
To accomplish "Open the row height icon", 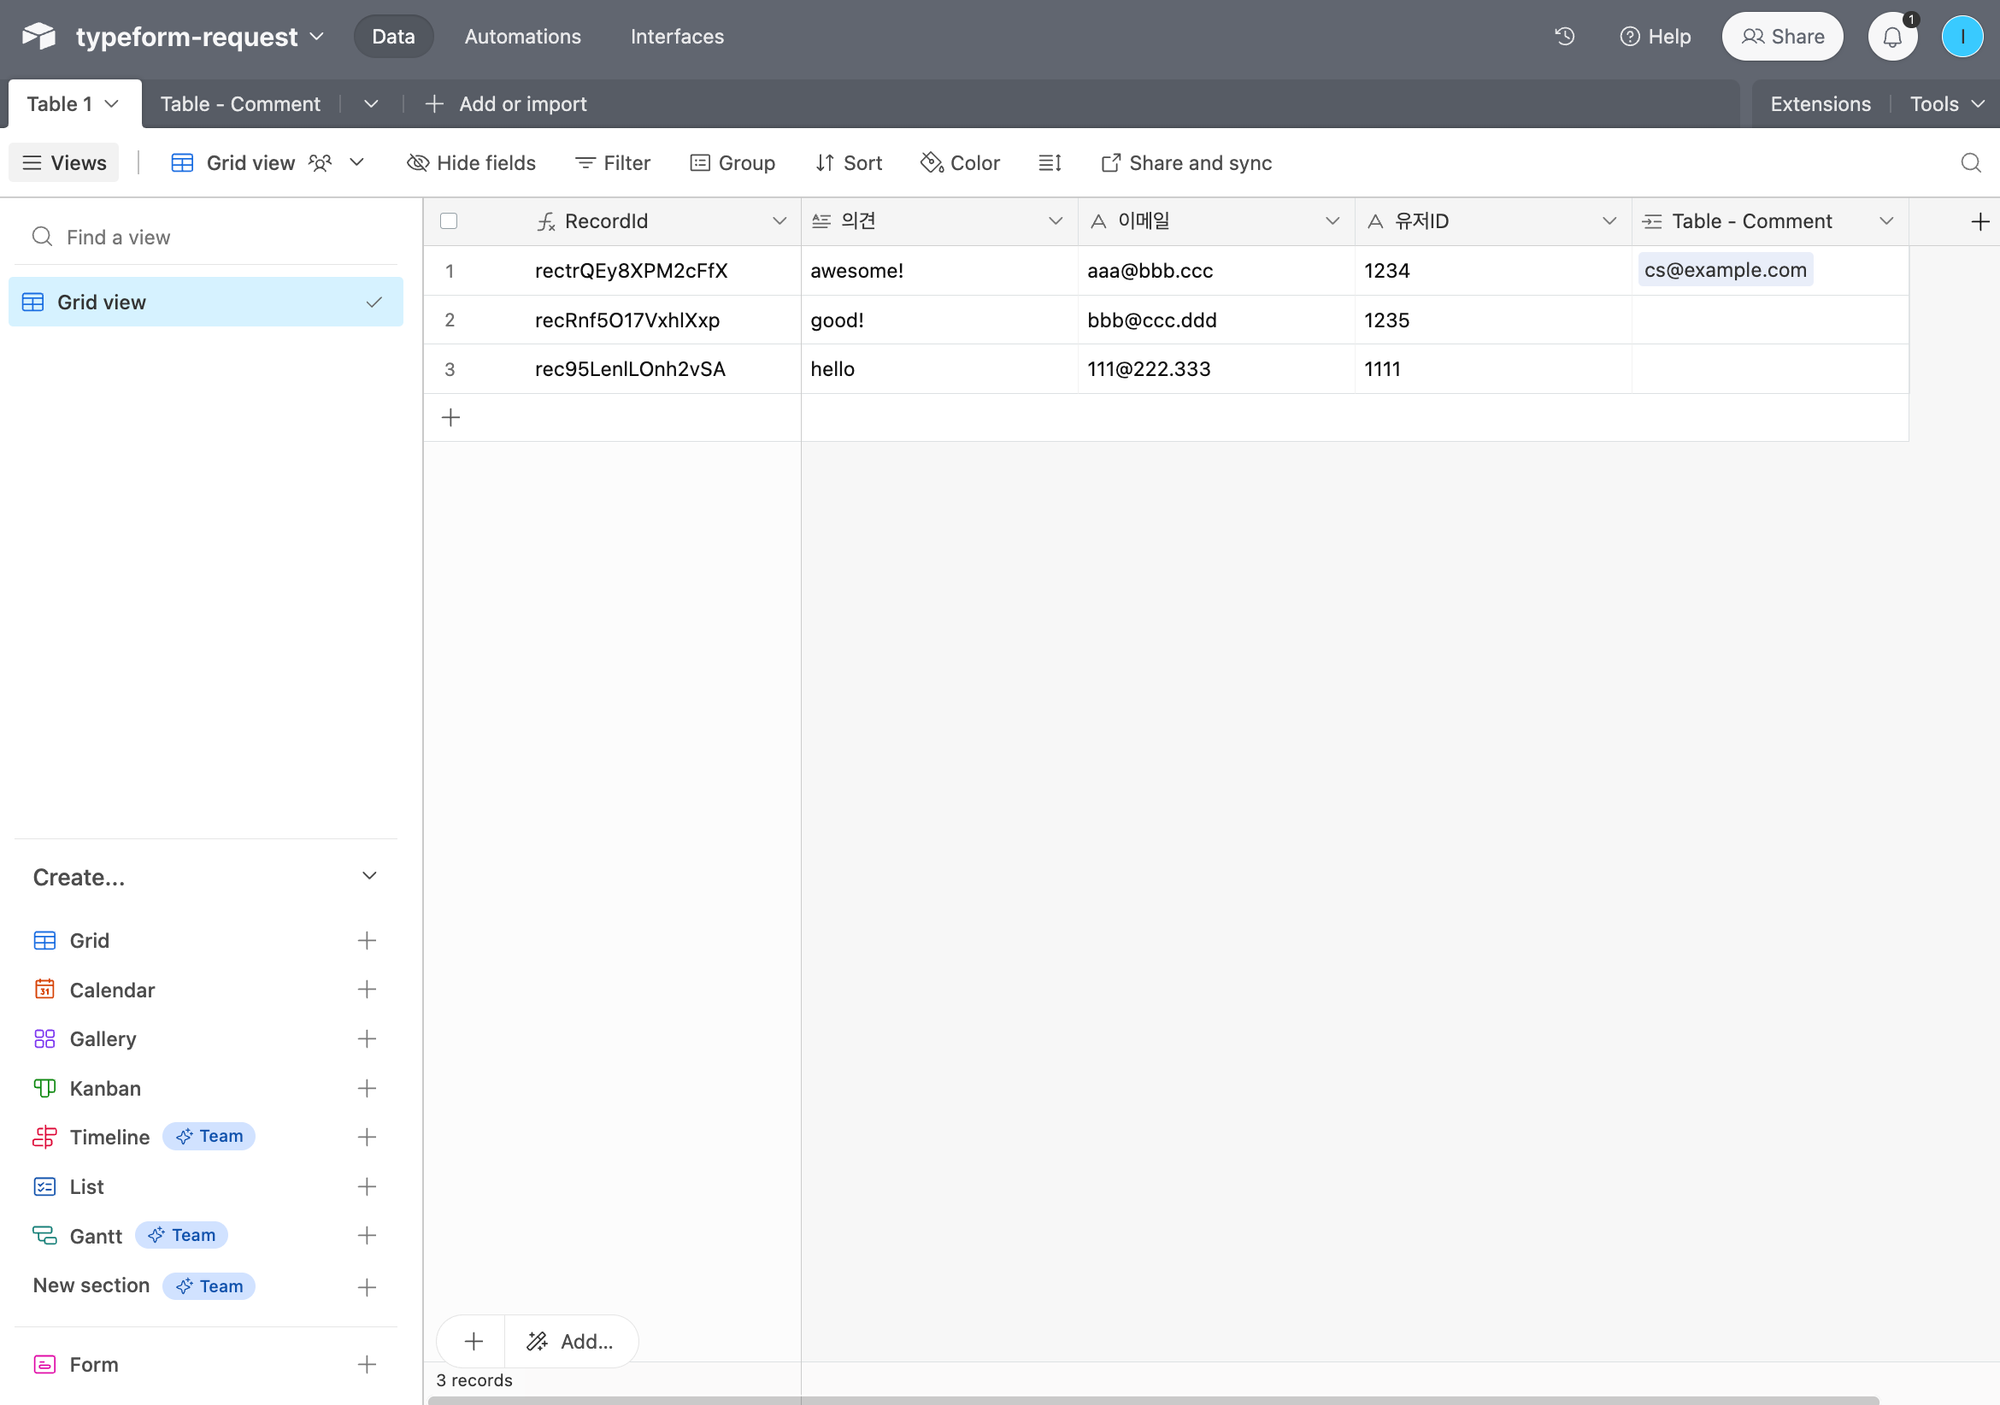I will click(1050, 163).
